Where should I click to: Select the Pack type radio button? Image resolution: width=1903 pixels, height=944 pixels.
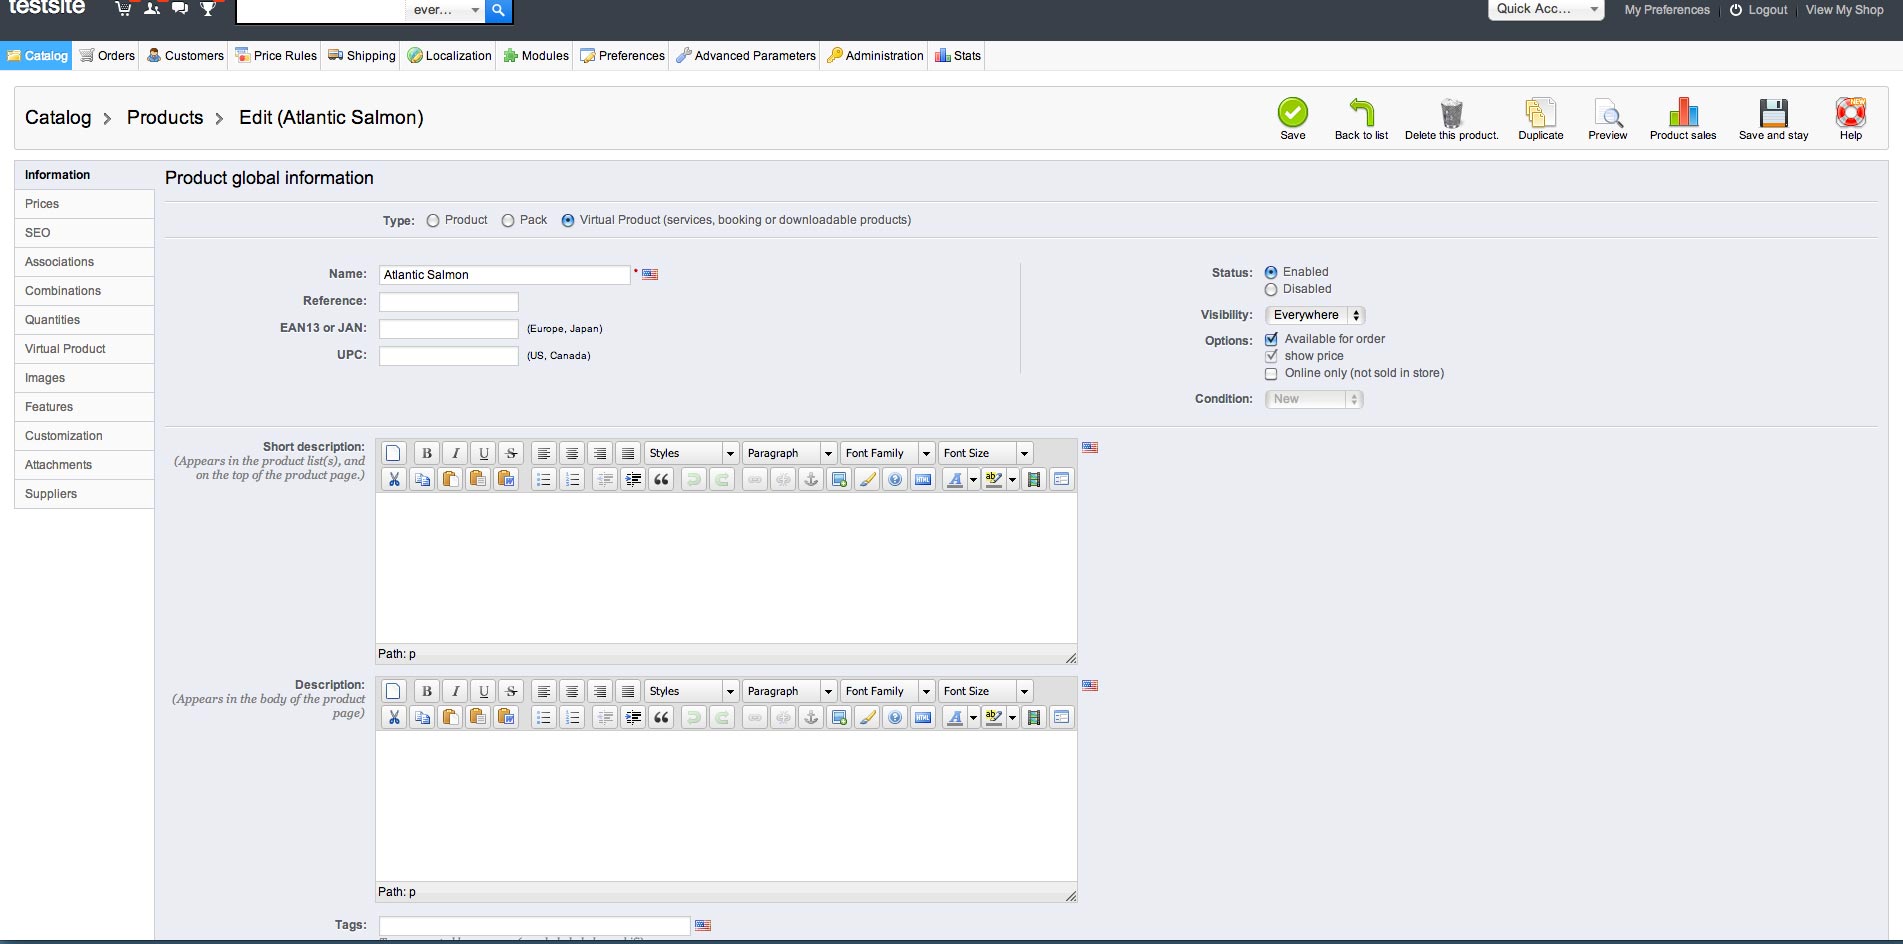click(x=508, y=221)
